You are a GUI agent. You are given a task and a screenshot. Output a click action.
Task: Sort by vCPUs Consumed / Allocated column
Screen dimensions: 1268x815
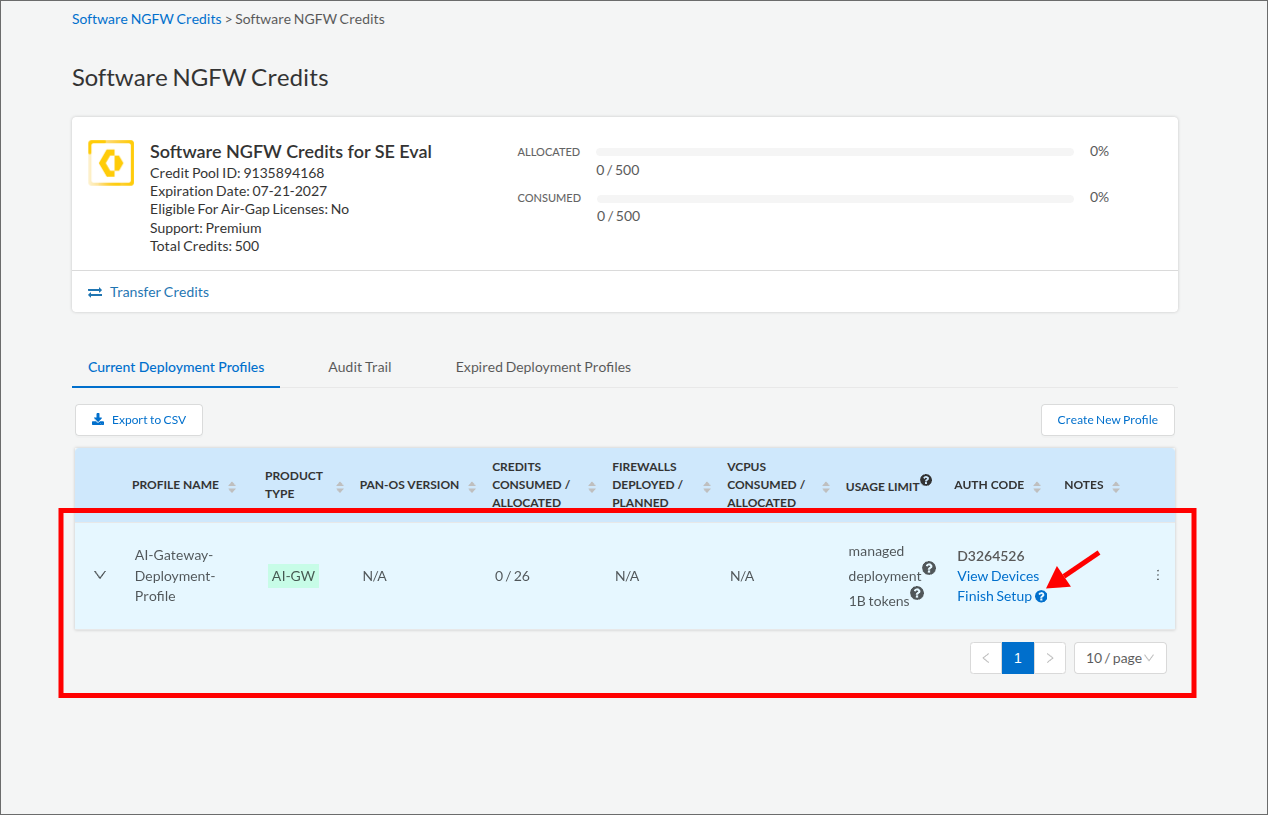(826, 487)
